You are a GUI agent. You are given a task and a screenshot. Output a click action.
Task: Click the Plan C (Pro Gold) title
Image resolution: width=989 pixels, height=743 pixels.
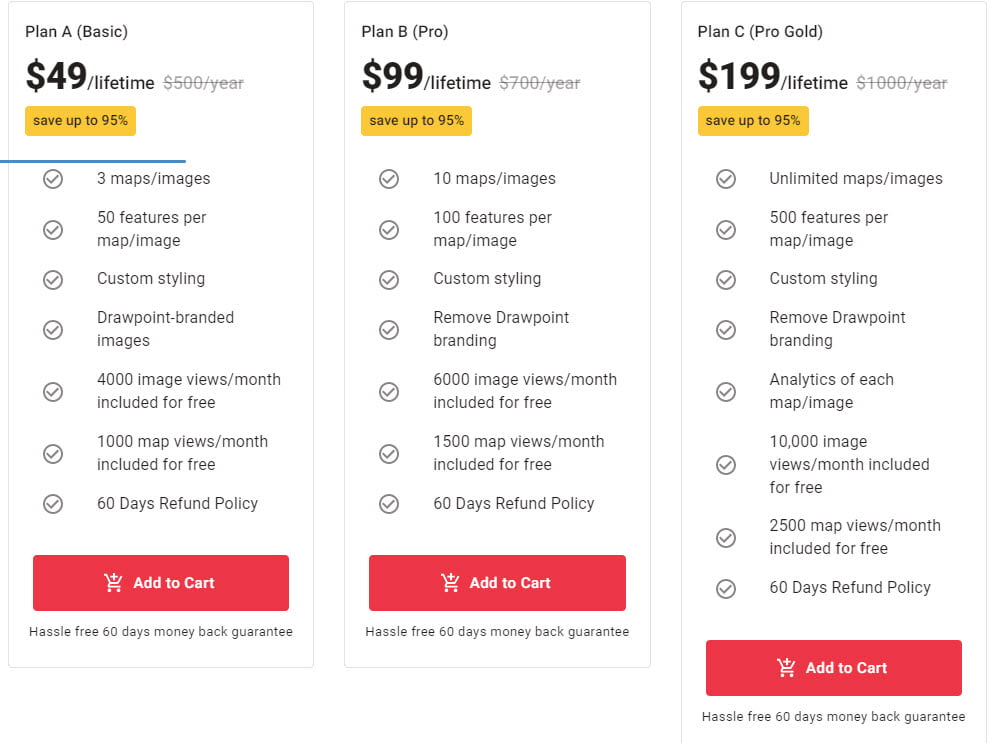tap(760, 32)
